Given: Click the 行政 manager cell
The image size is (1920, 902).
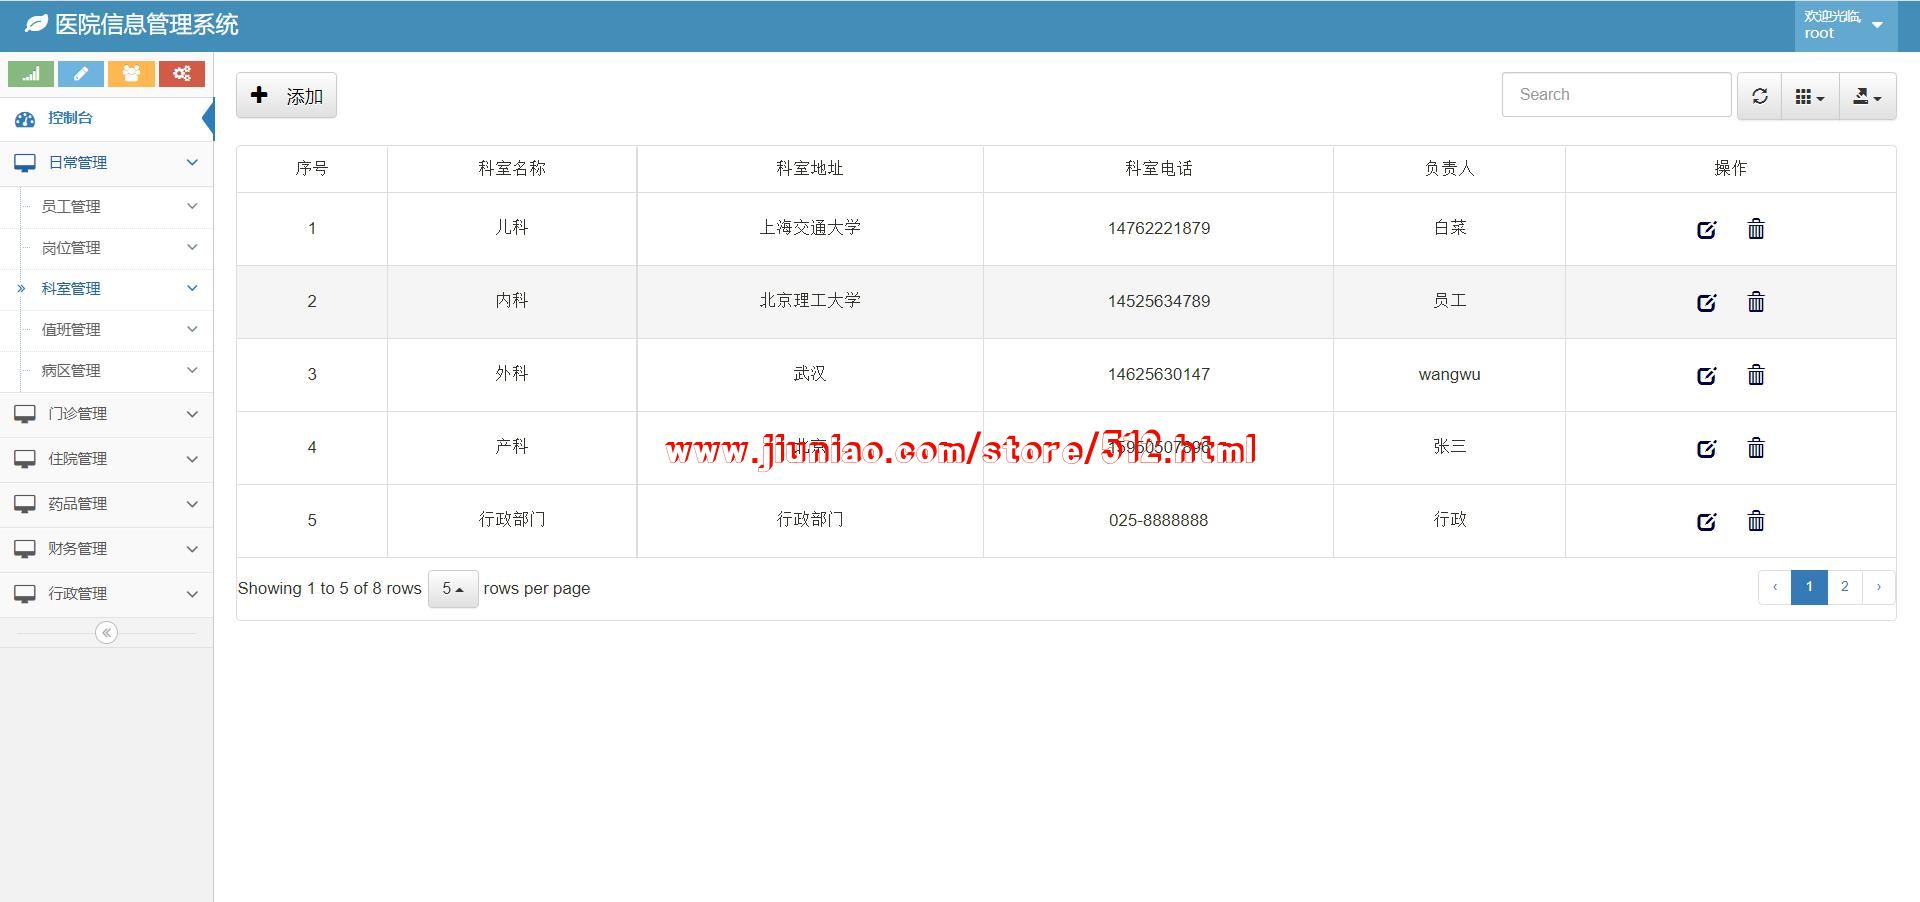Looking at the screenshot, I should pos(1449,520).
